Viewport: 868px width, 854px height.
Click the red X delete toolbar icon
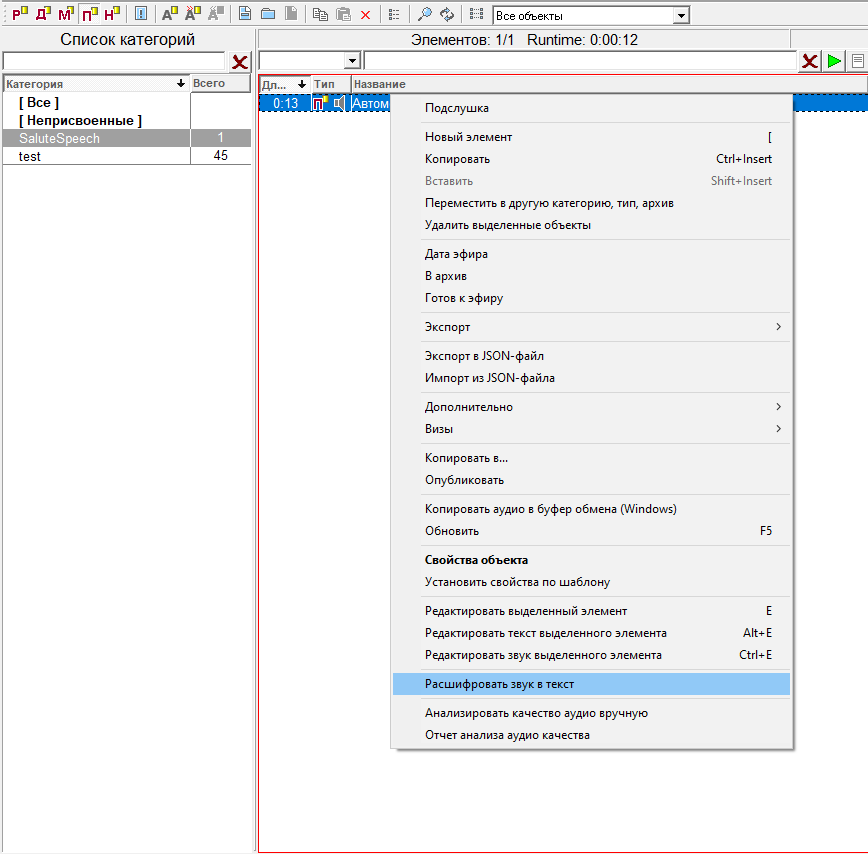point(365,15)
